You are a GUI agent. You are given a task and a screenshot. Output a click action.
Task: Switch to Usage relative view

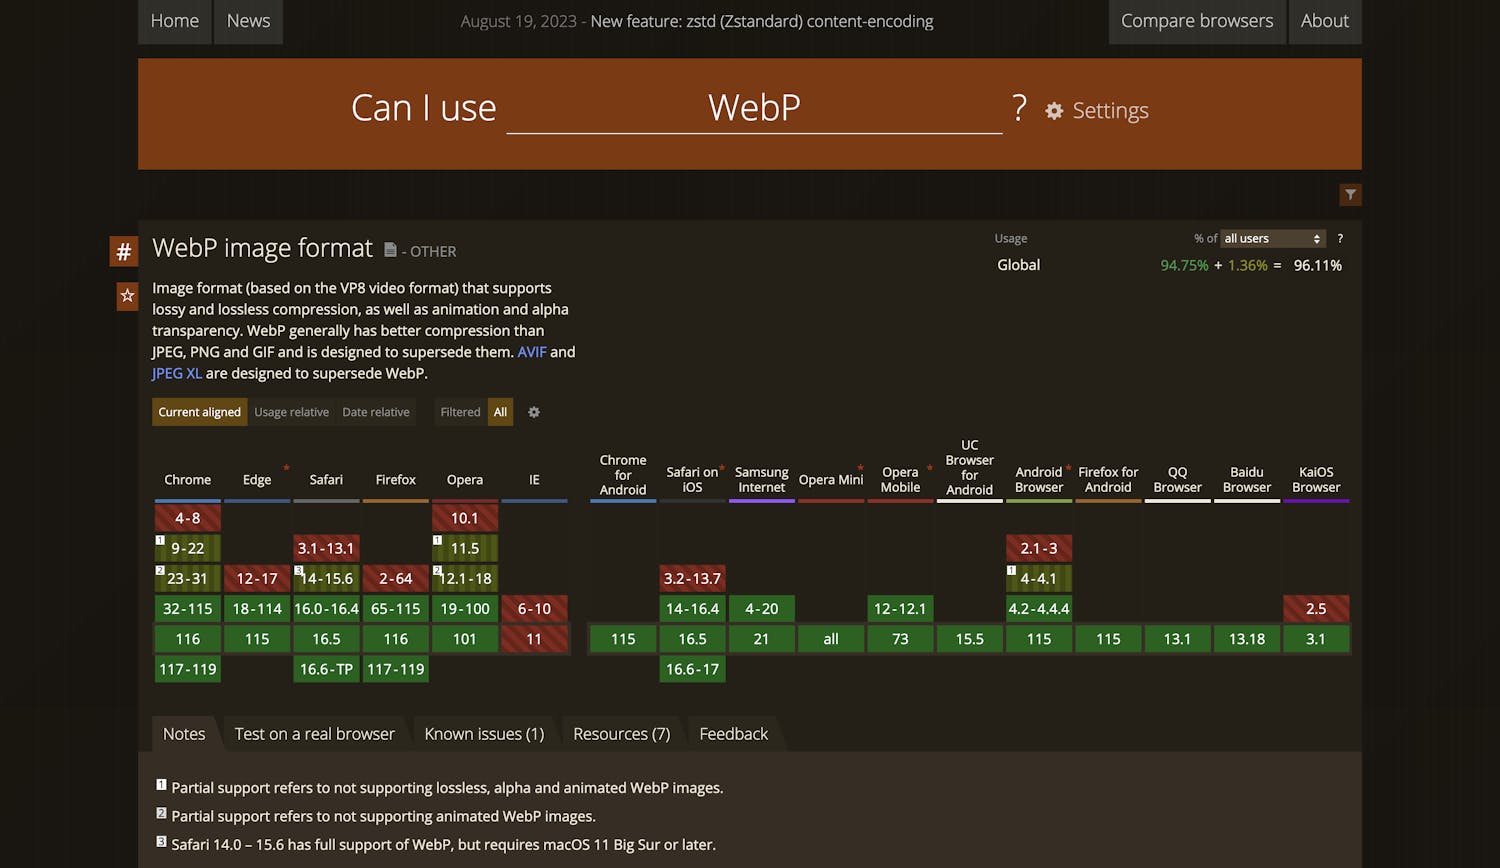[291, 412]
